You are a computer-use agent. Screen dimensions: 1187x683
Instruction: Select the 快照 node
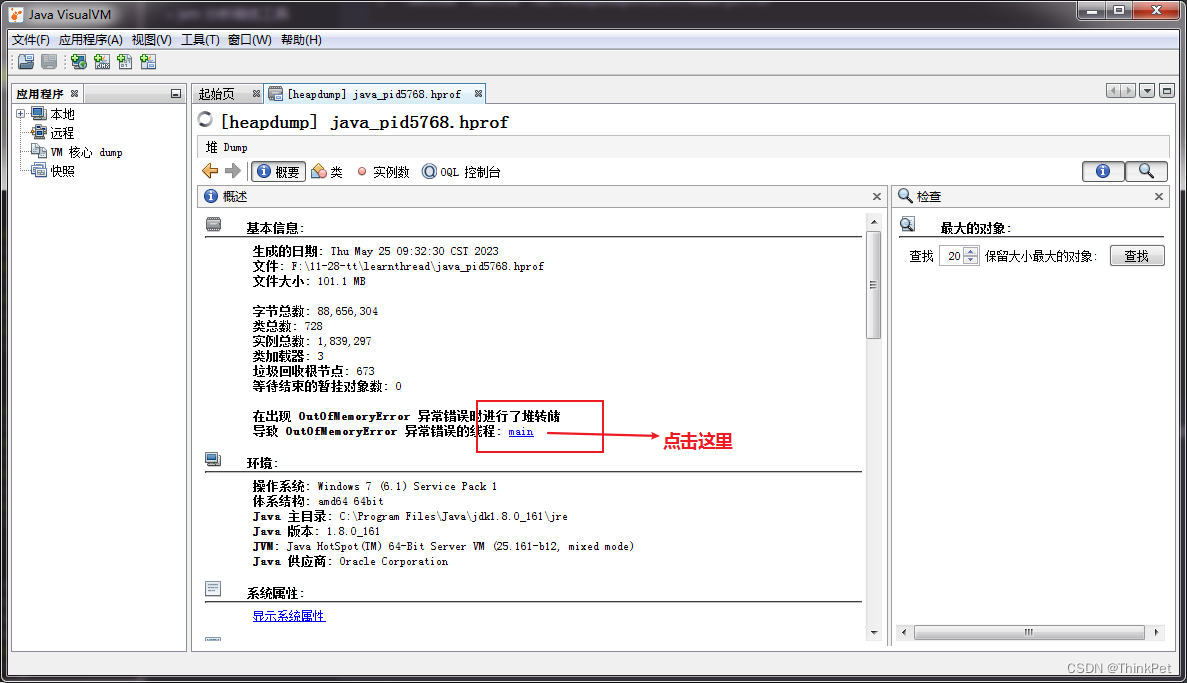click(x=62, y=171)
